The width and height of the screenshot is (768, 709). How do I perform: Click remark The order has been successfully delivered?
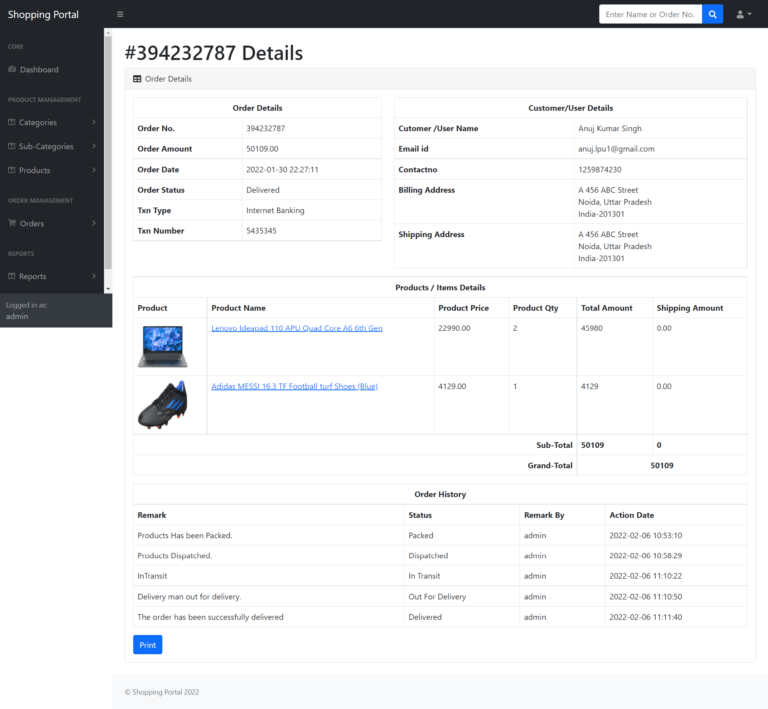click(210, 617)
